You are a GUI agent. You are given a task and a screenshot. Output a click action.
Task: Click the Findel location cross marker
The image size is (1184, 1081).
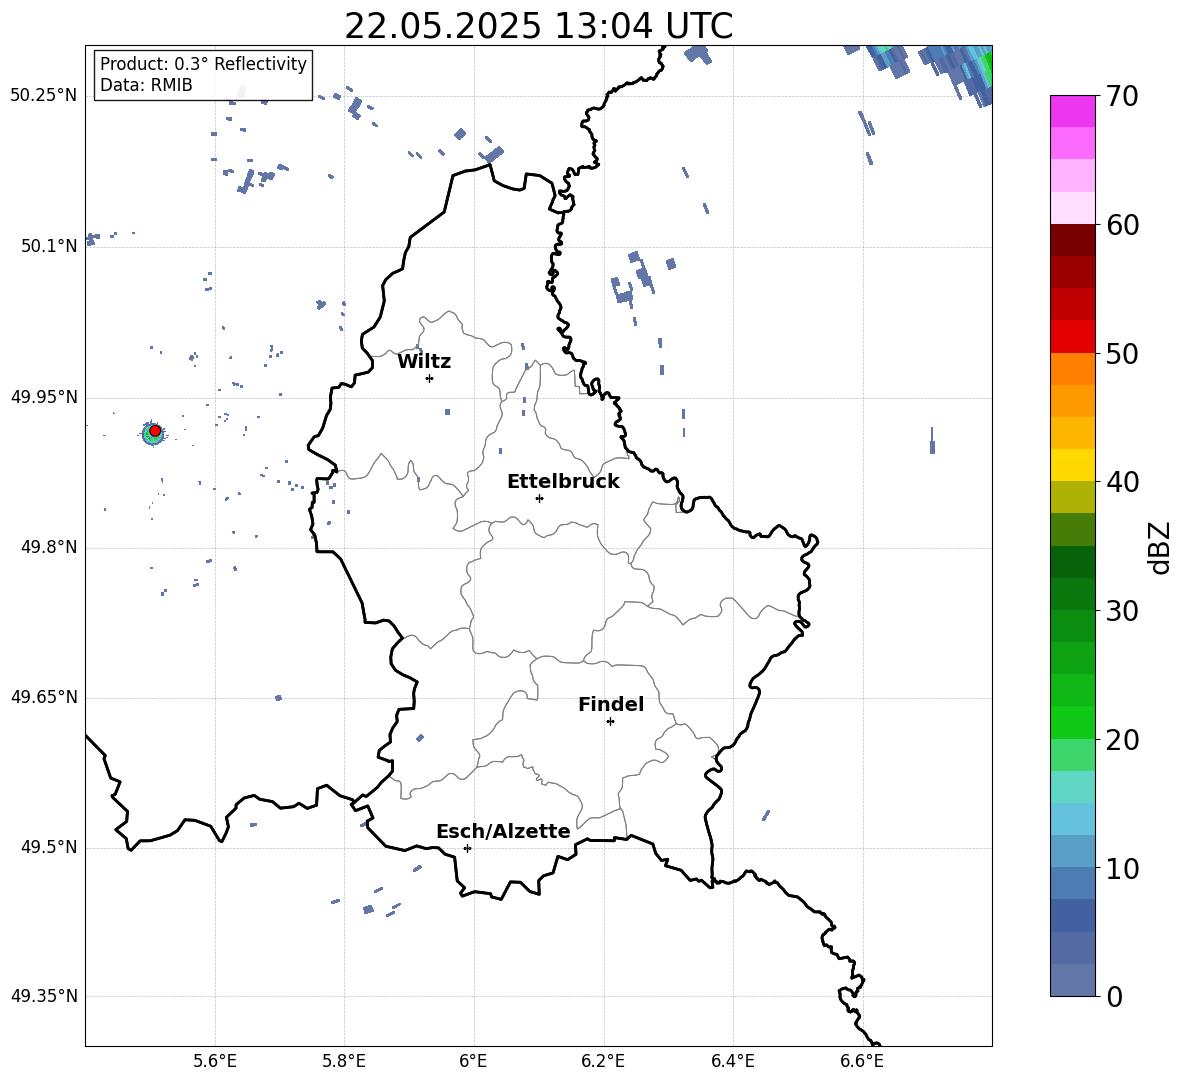pos(610,722)
